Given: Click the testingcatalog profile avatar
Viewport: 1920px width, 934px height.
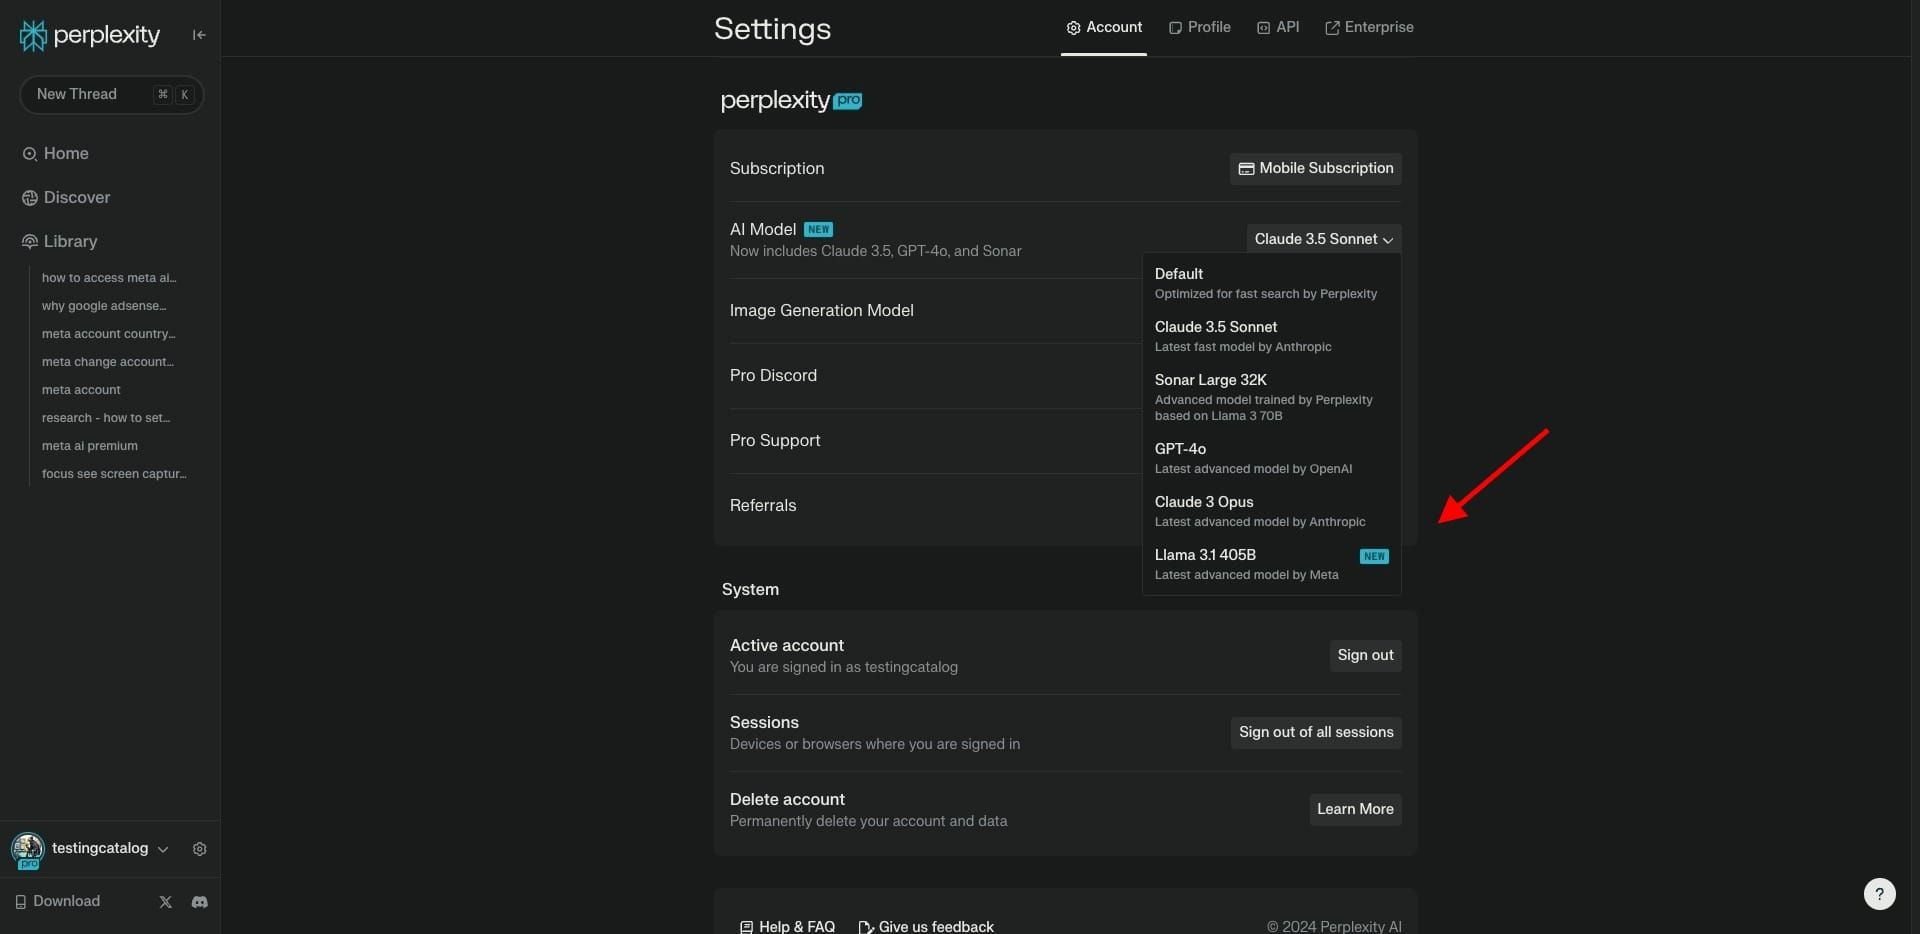Looking at the screenshot, I should tap(28, 849).
